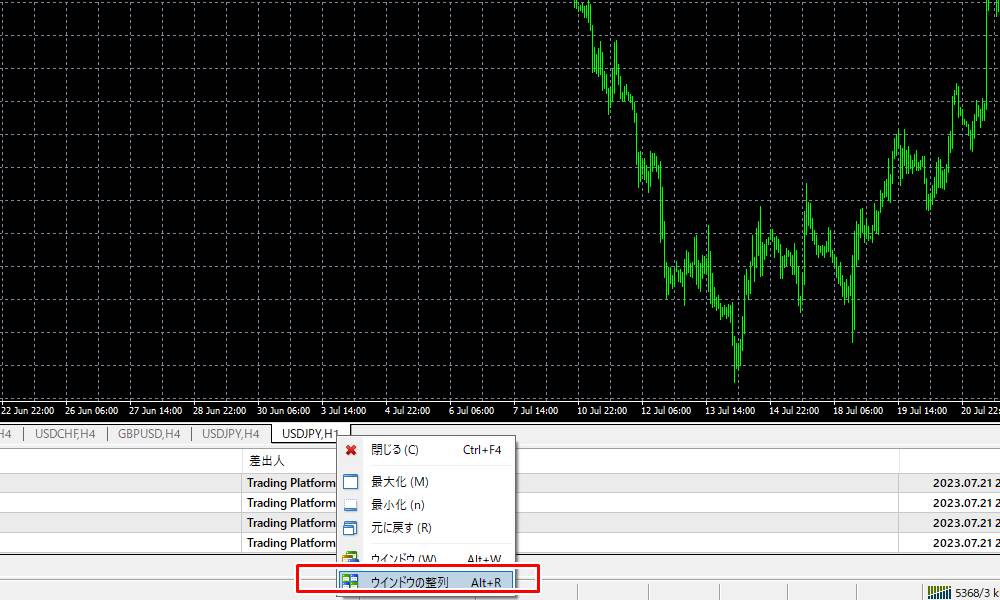Viewport: 1000px width, 600px height.
Task: Open the USDJPY,H4 chart tab
Action: tap(231, 434)
